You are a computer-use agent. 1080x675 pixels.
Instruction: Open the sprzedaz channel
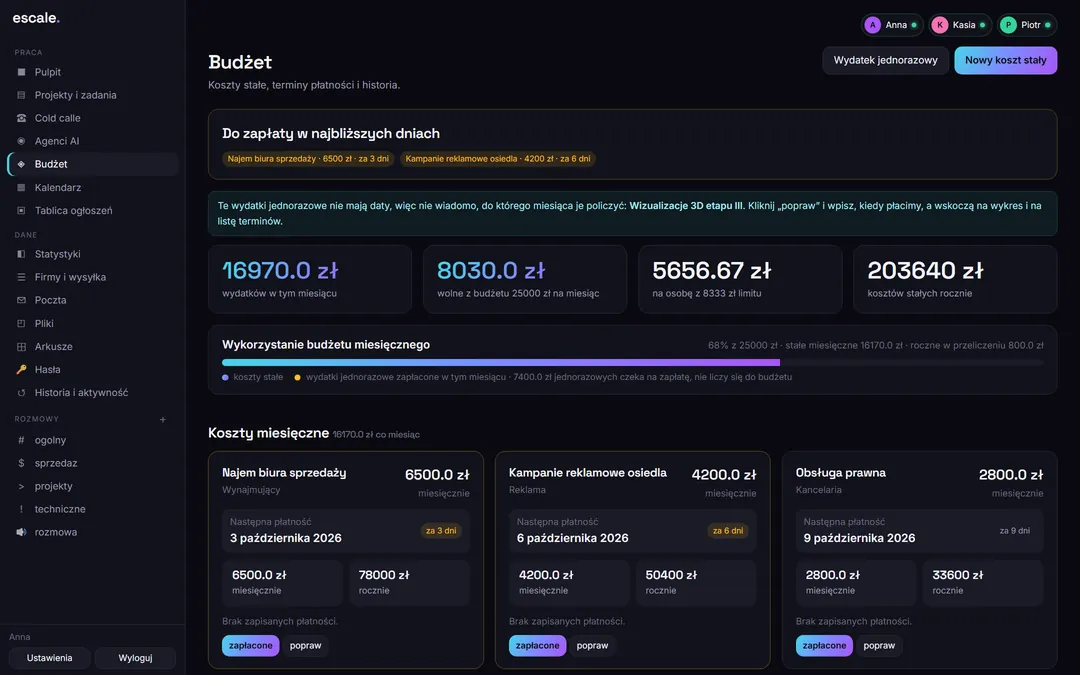click(x=93, y=463)
